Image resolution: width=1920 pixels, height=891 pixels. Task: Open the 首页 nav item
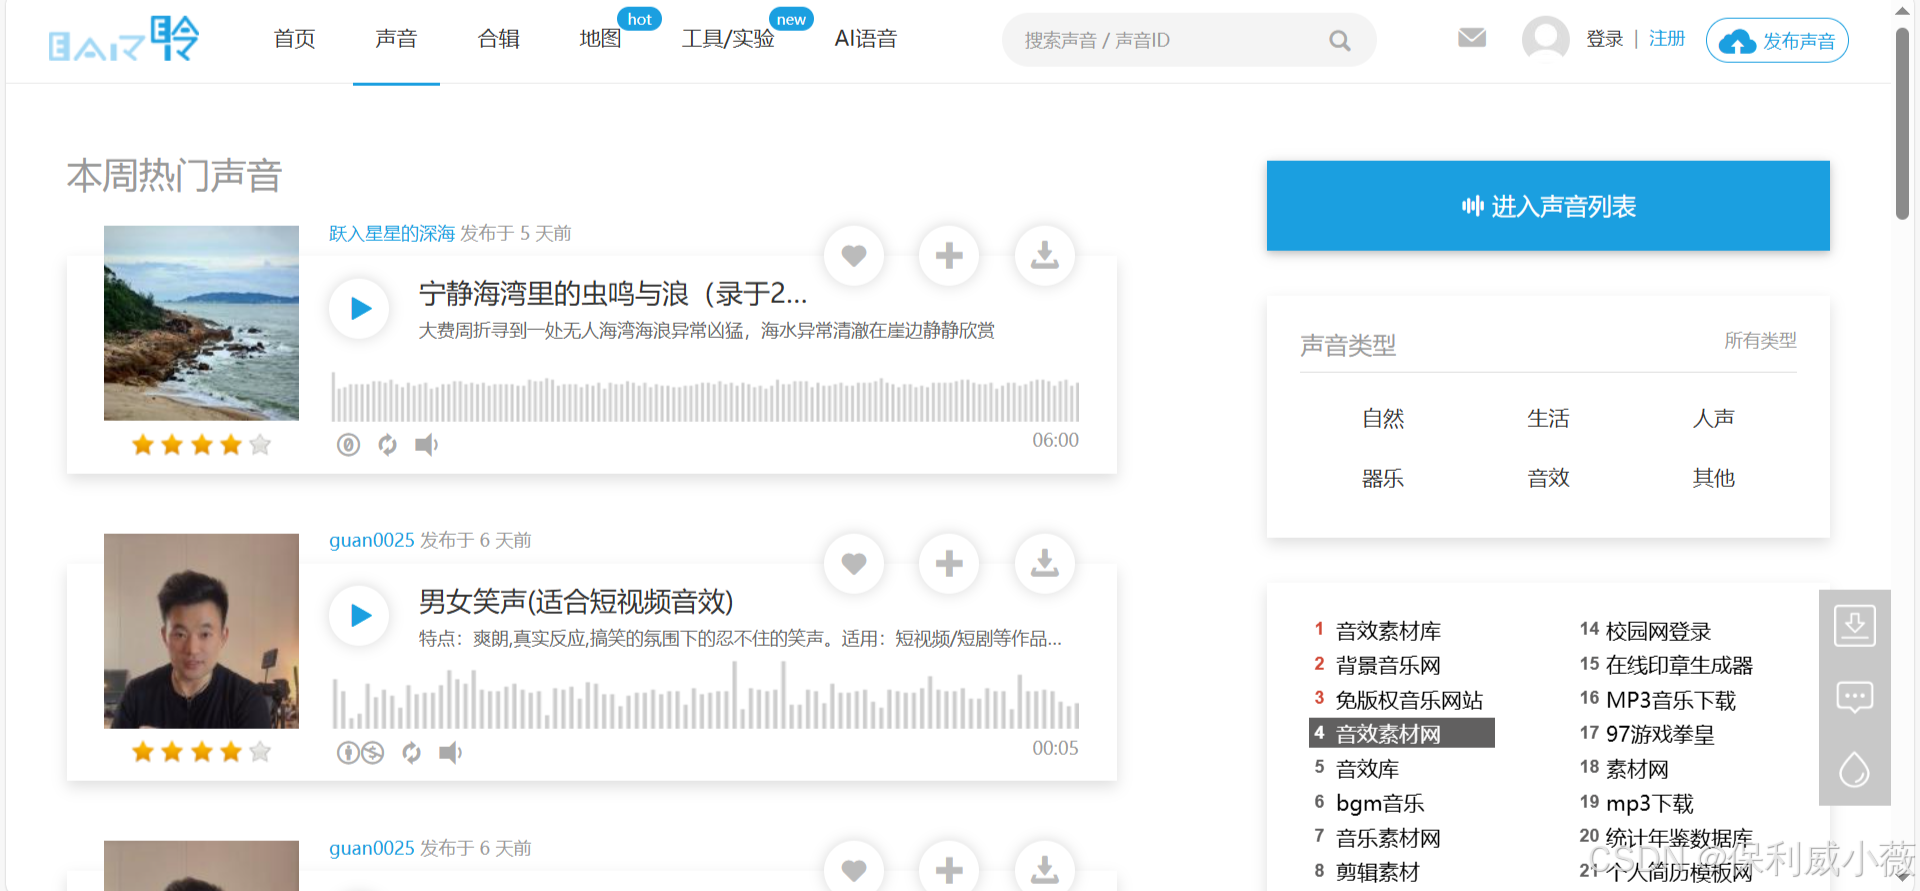[294, 39]
